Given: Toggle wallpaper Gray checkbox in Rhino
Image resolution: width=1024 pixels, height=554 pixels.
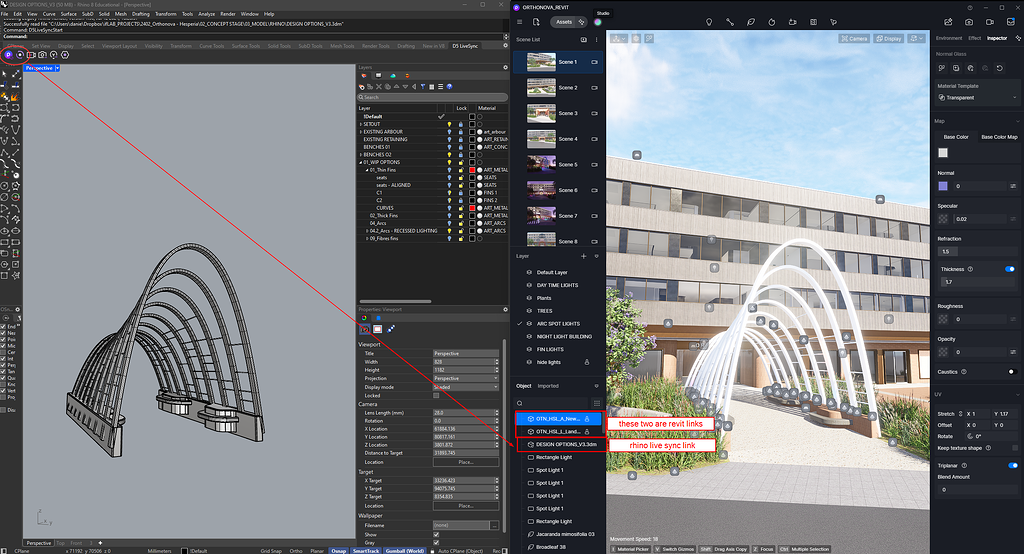Looking at the screenshot, I should coord(436,543).
